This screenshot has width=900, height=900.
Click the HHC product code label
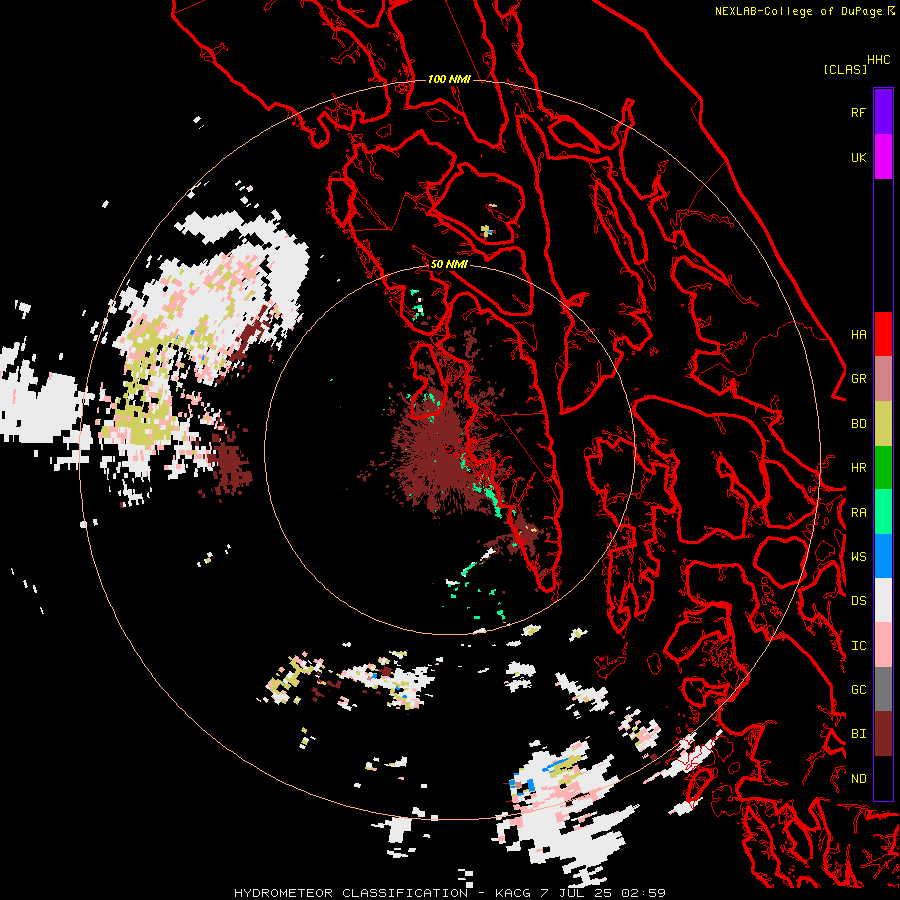(x=879, y=60)
